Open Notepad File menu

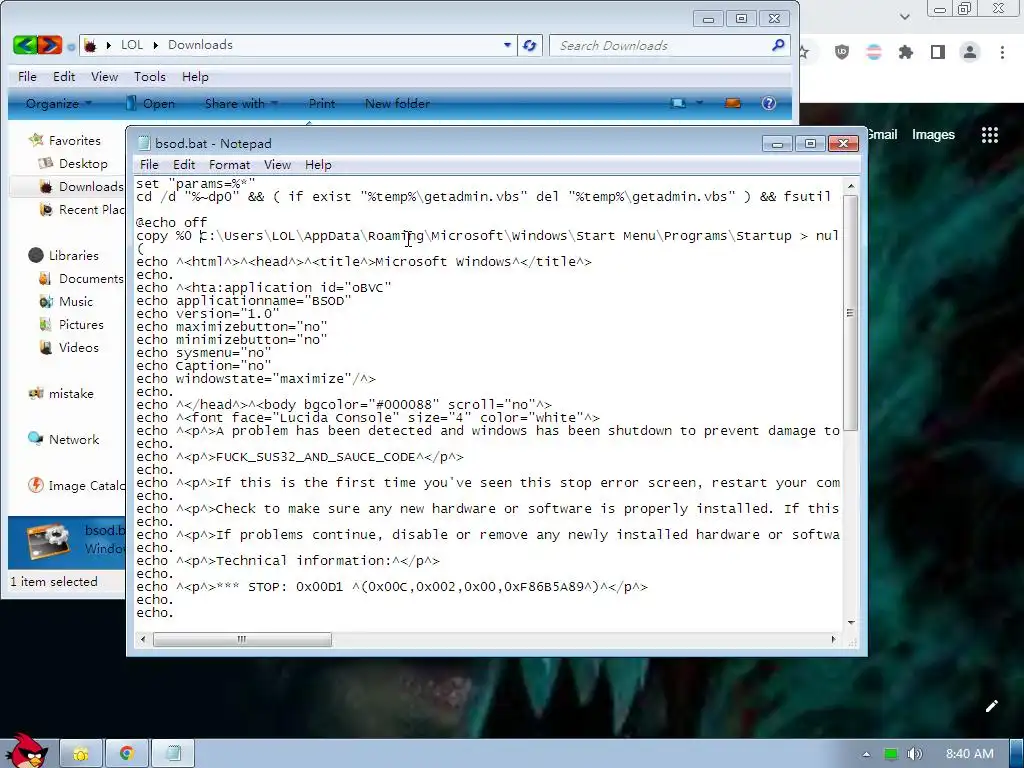[x=149, y=165]
